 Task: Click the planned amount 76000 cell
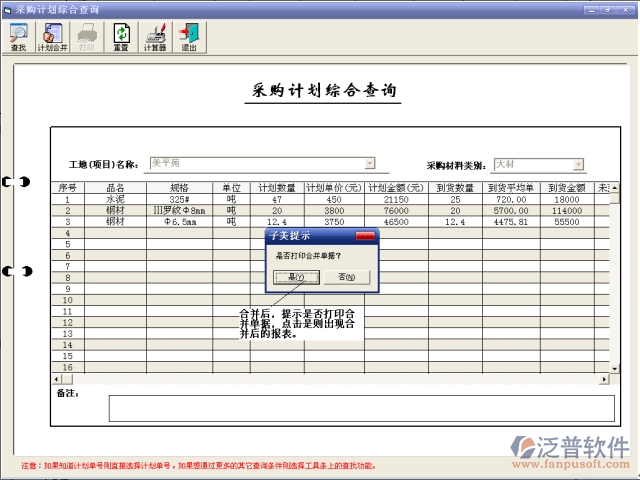click(x=396, y=211)
